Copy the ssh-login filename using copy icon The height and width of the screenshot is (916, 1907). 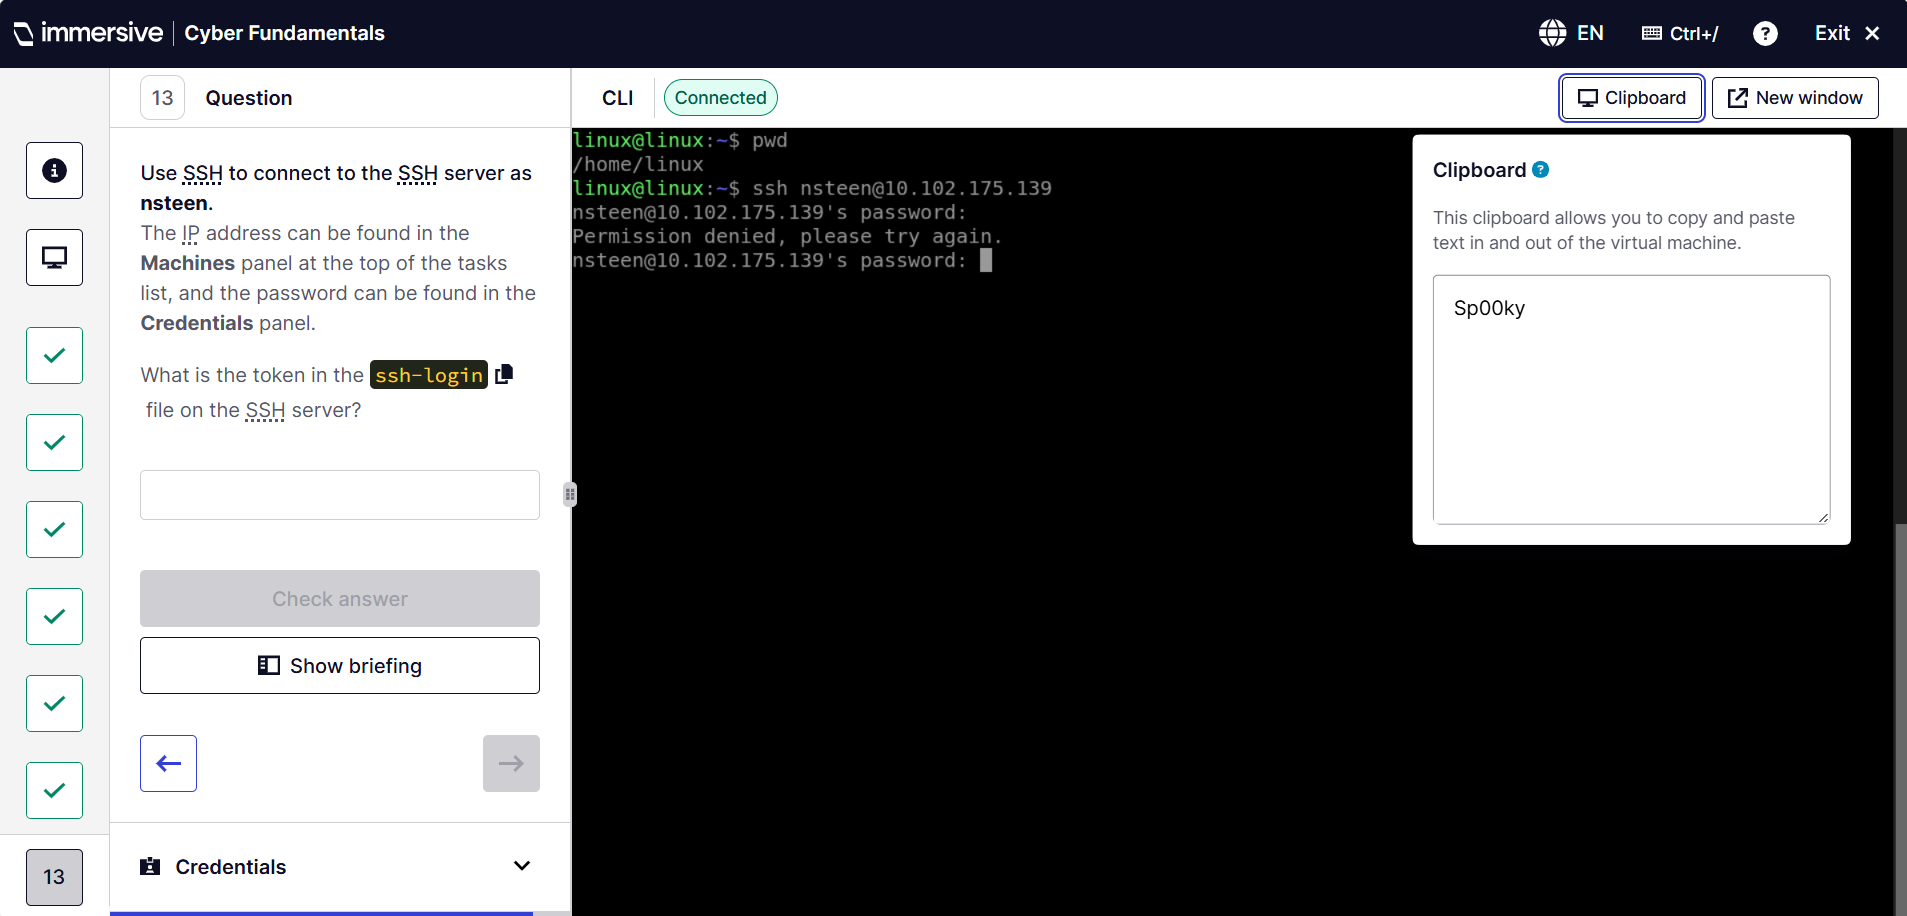pyautogui.click(x=503, y=373)
